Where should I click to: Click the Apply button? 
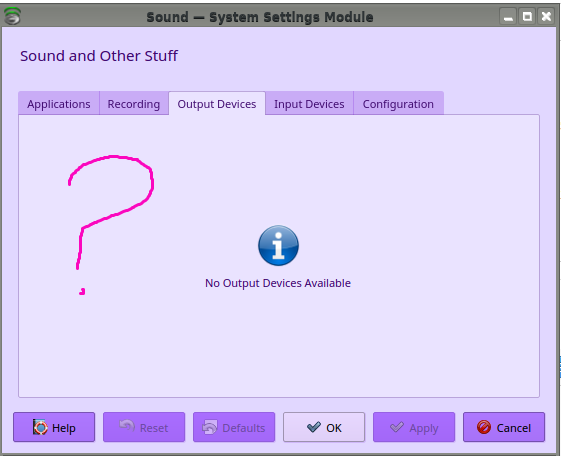pos(414,427)
